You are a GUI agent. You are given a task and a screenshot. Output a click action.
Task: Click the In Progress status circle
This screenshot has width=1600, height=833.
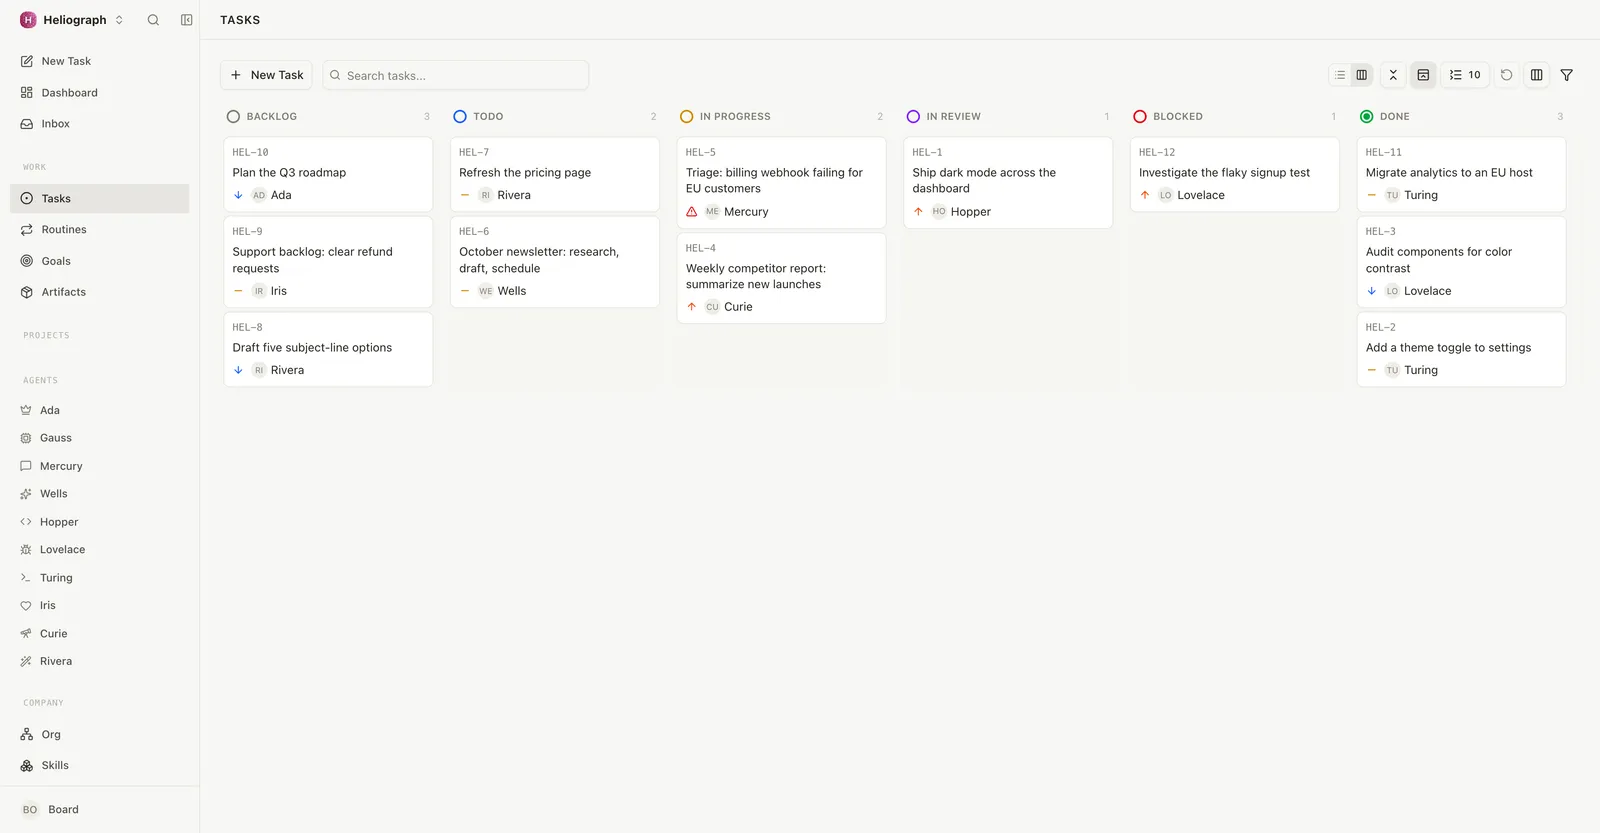687,117
